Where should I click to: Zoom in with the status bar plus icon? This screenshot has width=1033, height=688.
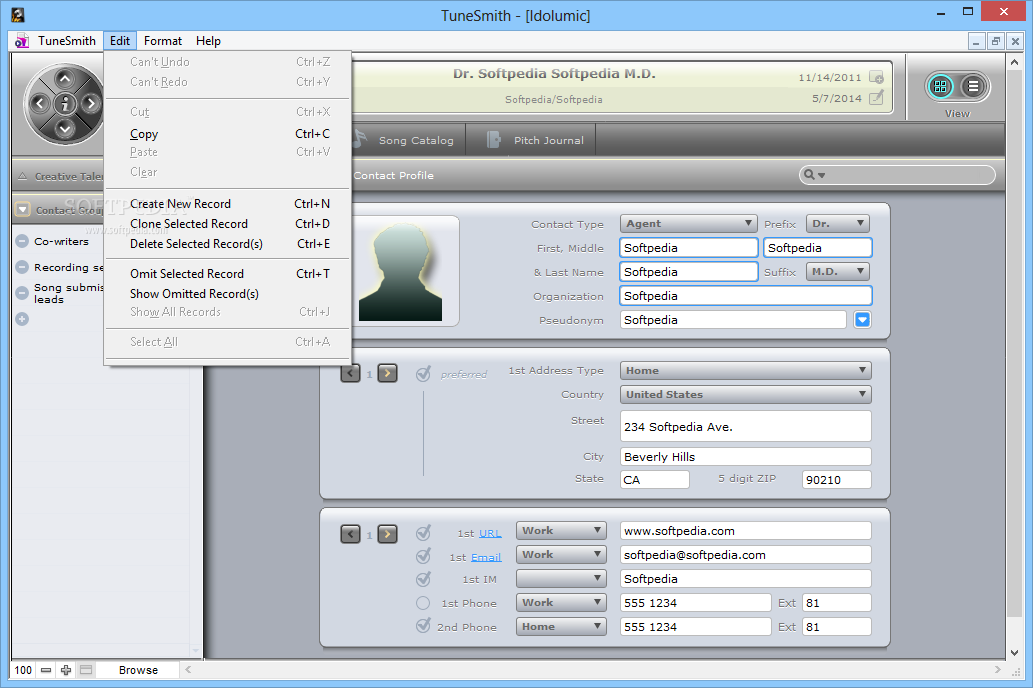click(66, 670)
